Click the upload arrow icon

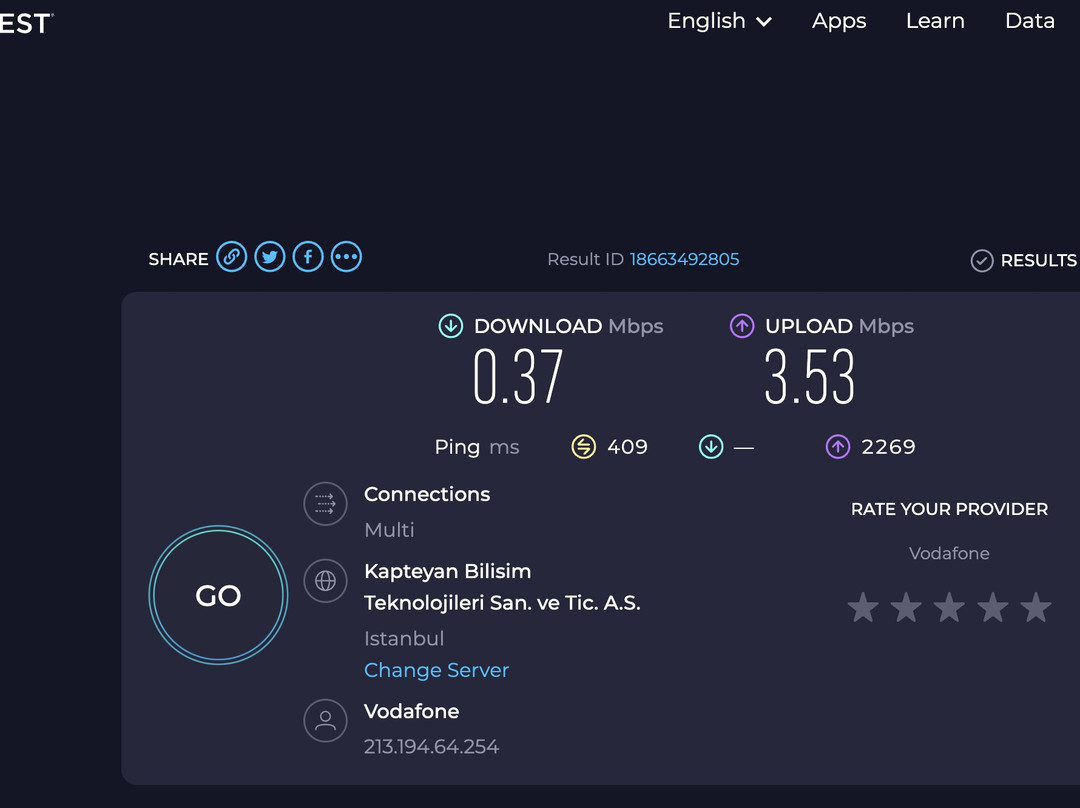[741, 326]
